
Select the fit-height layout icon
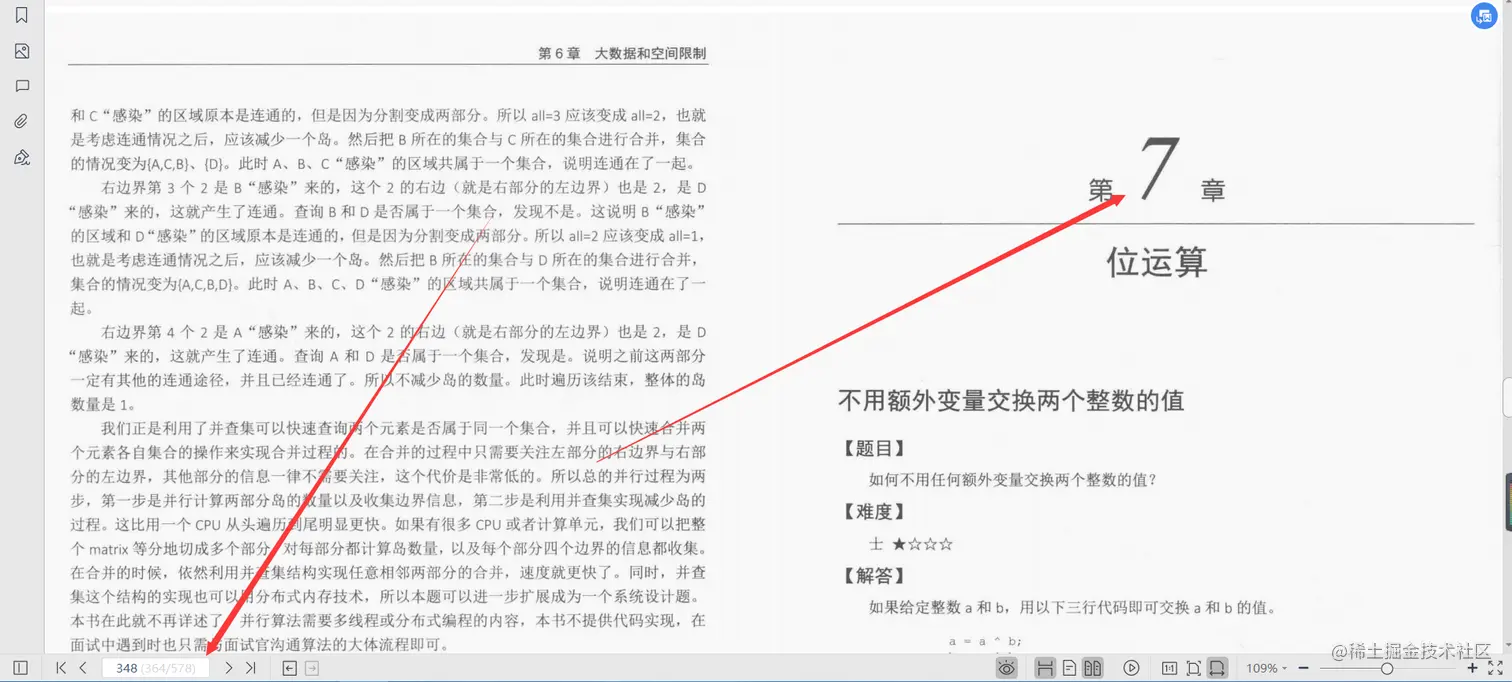point(1046,667)
